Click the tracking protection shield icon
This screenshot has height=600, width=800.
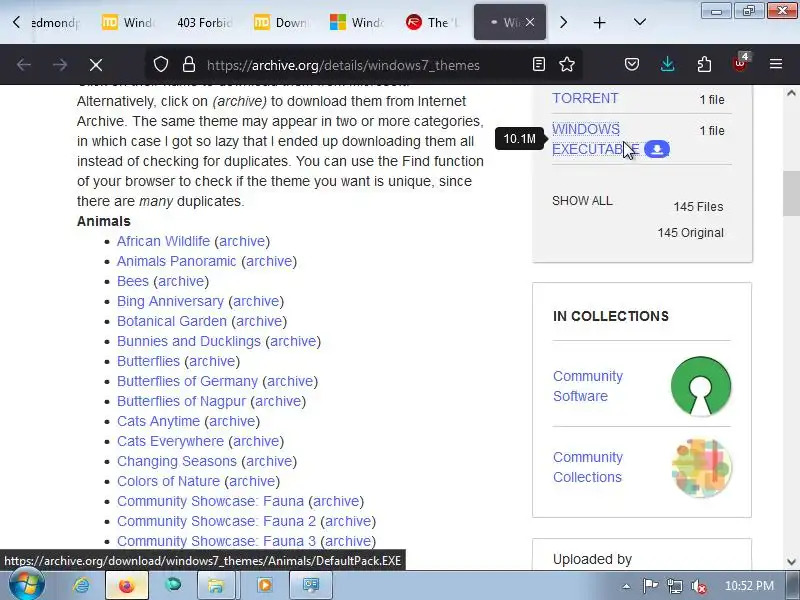(x=161, y=65)
